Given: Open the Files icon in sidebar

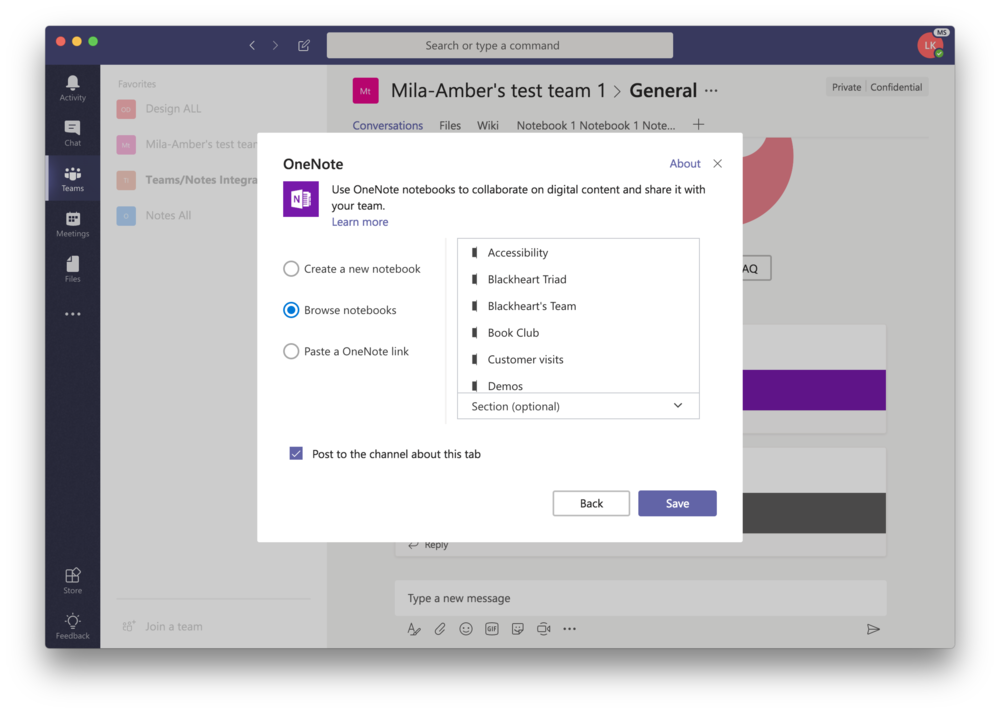Looking at the screenshot, I should click(73, 268).
